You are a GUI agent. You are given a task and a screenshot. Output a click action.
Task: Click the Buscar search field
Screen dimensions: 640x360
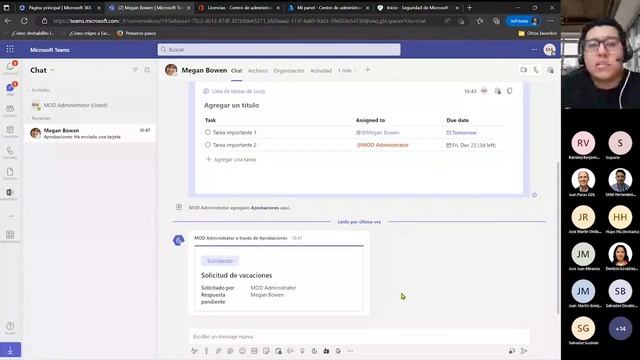click(x=279, y=49)
